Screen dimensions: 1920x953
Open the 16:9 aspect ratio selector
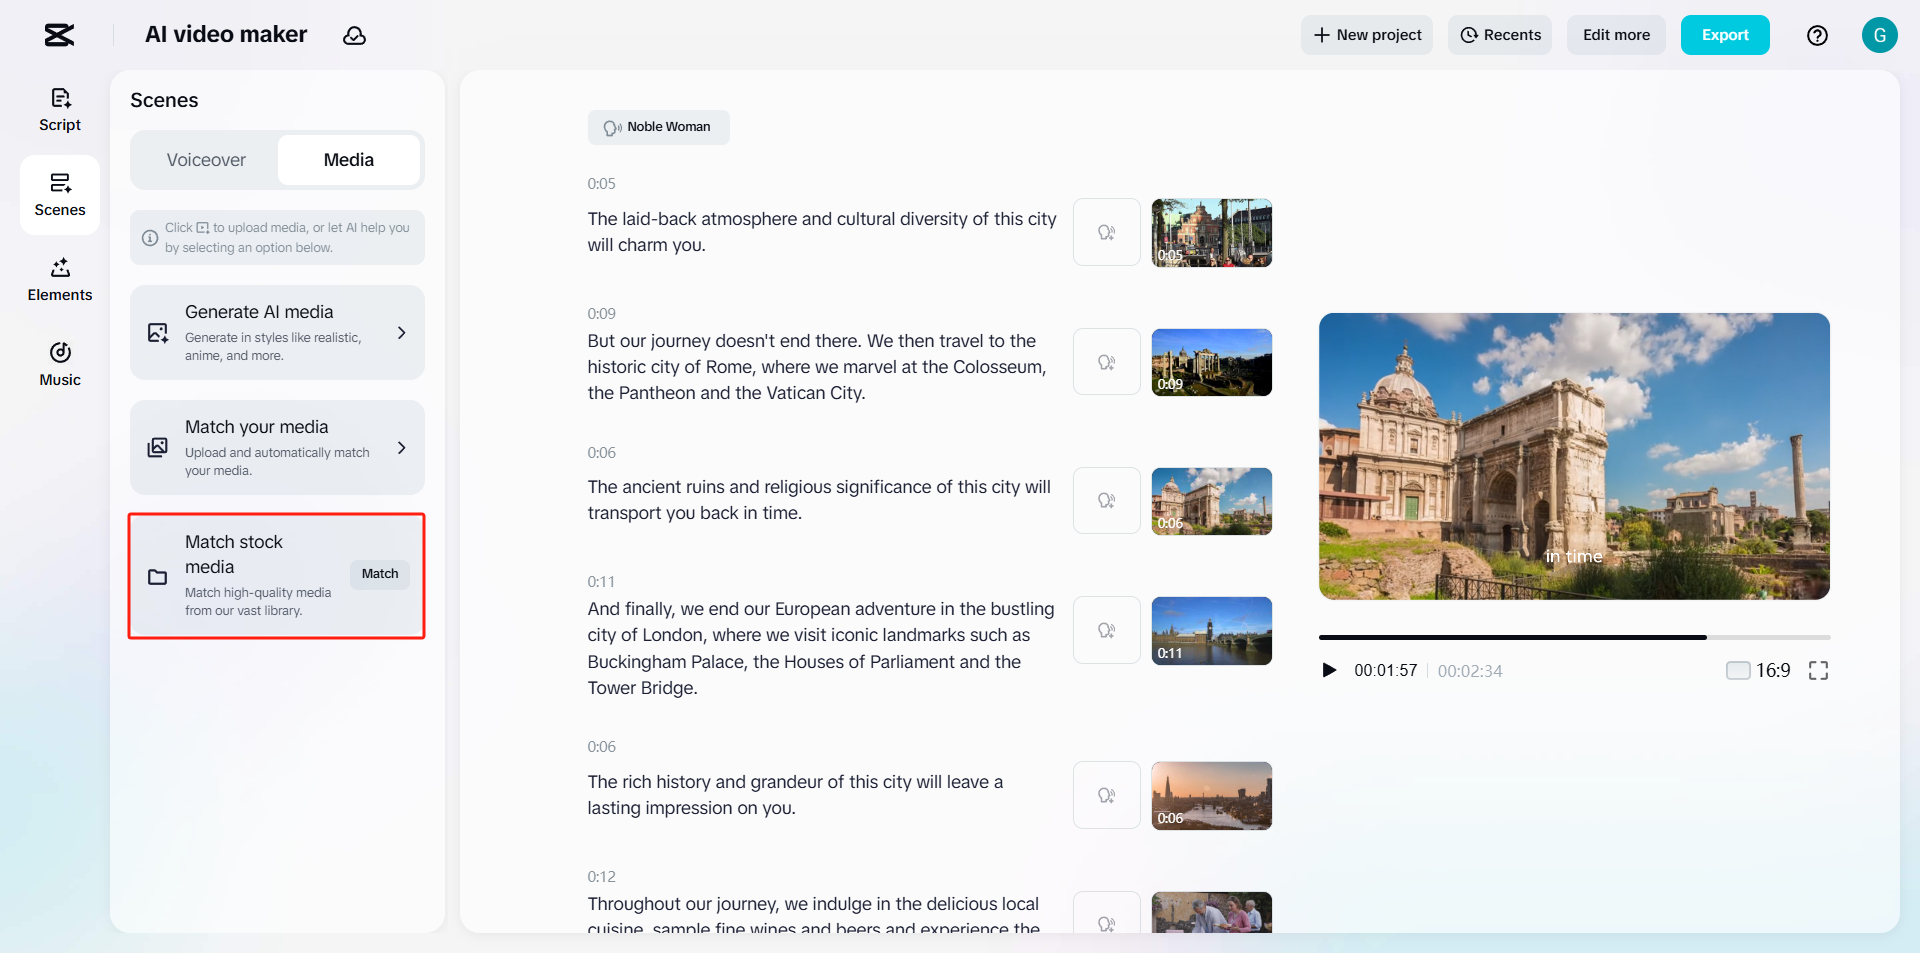coord(1758,670)
